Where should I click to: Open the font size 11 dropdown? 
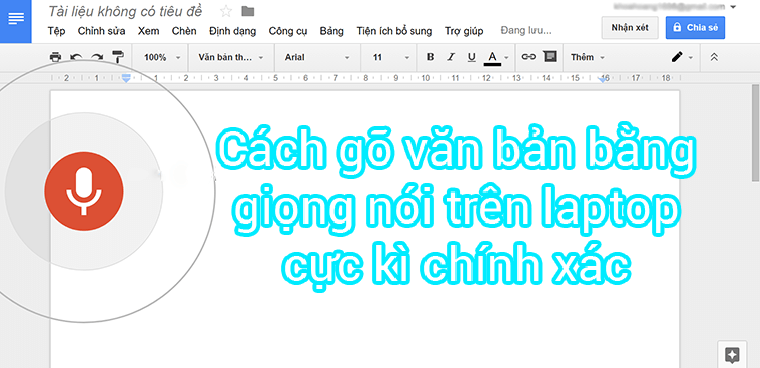391,57
